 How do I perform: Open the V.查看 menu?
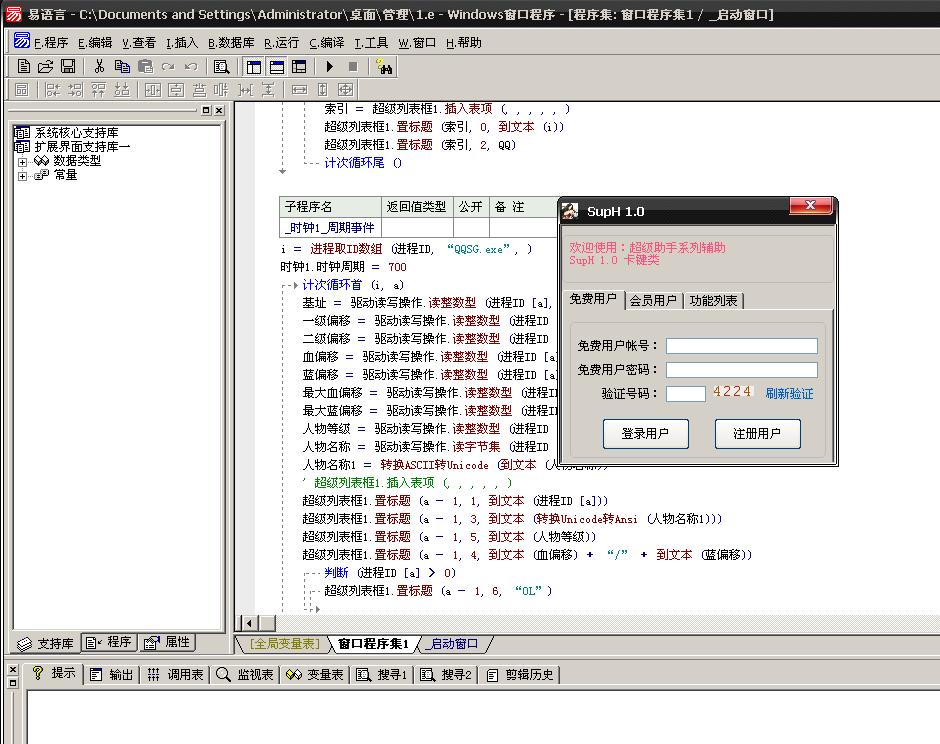tap(139, 43)
